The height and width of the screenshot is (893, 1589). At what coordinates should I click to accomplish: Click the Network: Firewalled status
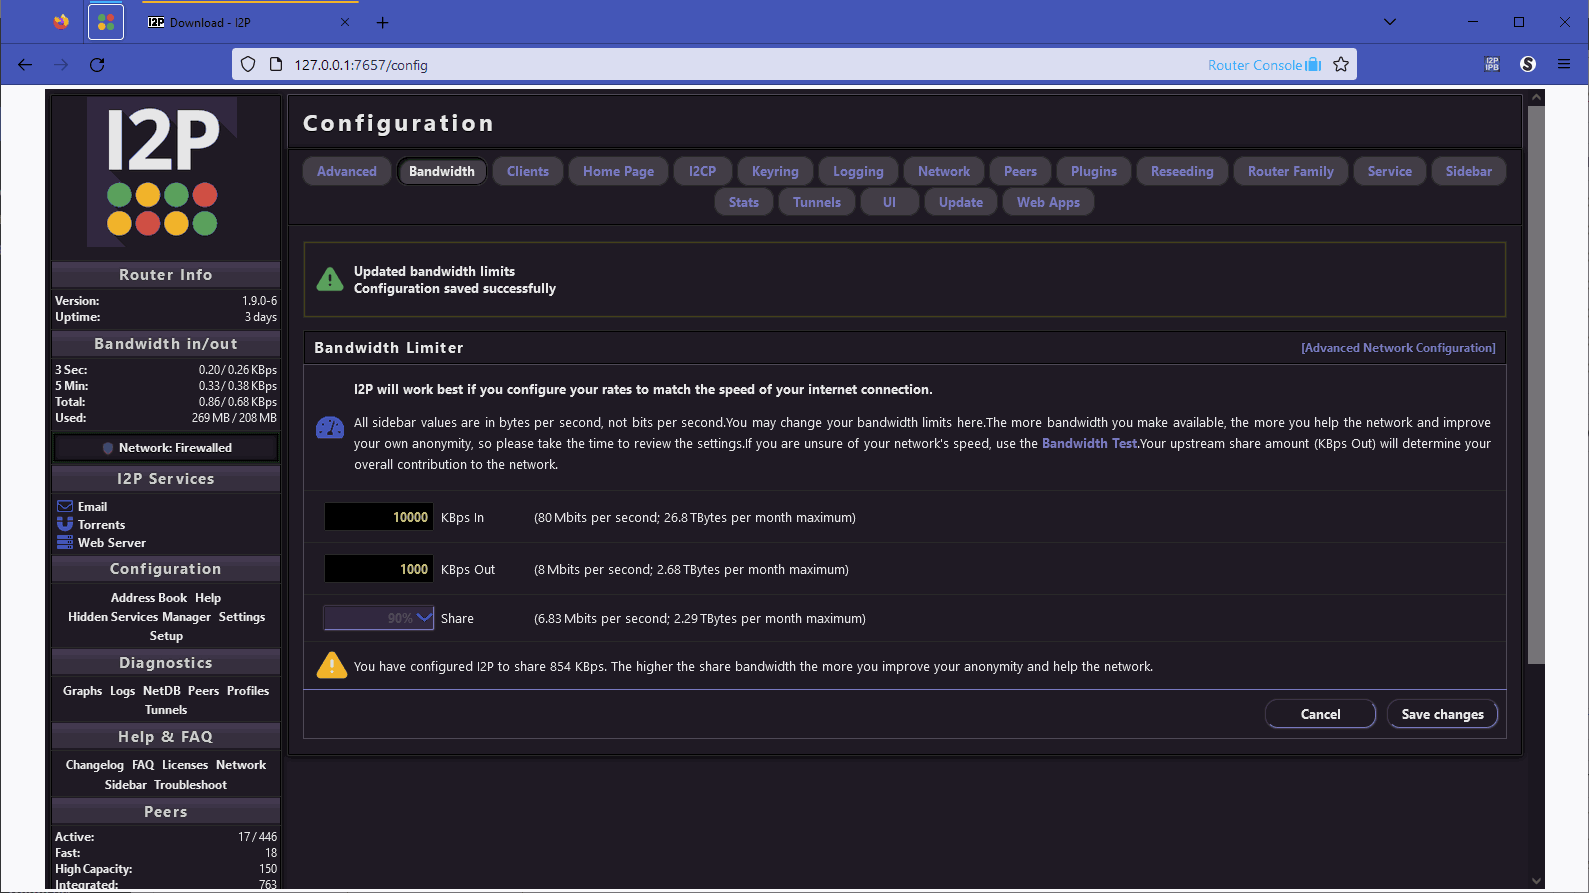pos(166,448)
